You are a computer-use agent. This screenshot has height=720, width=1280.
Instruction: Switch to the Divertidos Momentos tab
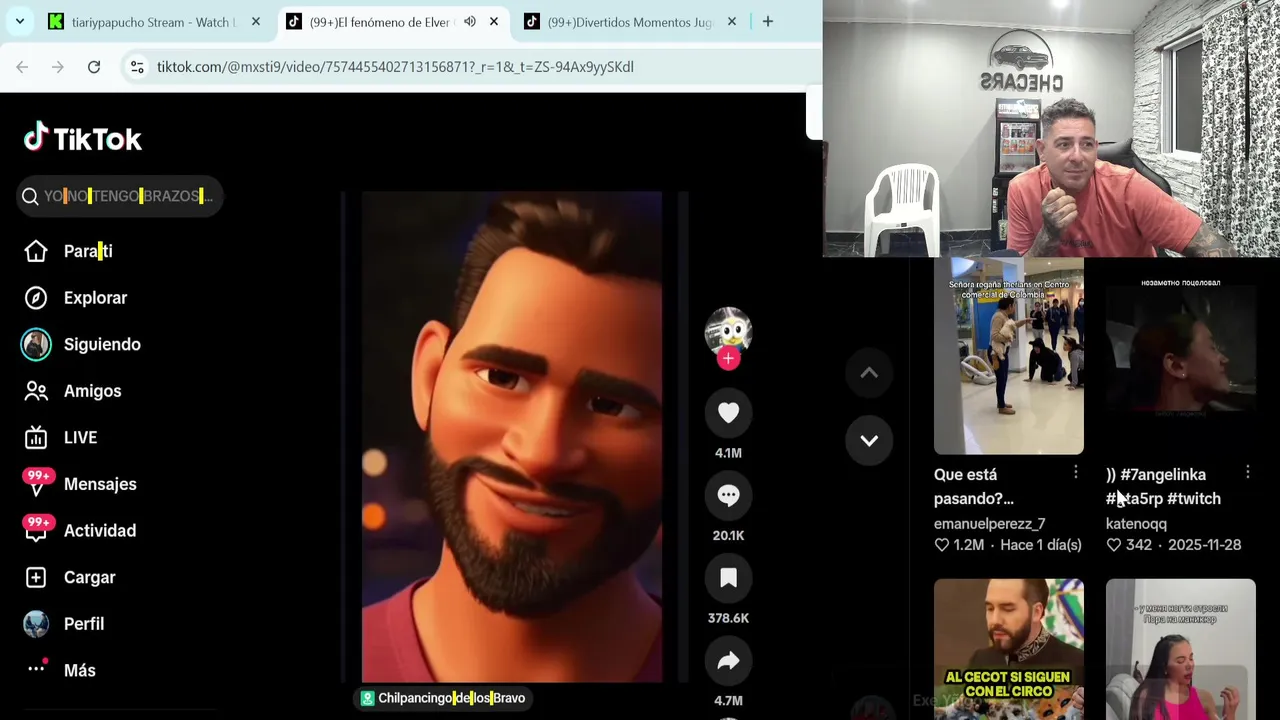(630, 22)
